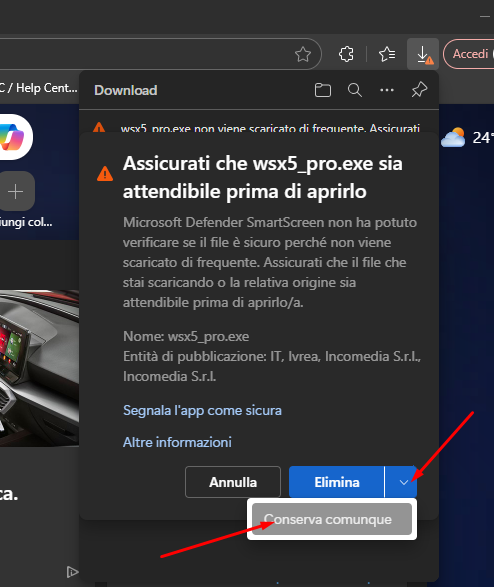Screen dimensions: 494x587
Task: Add this page to favorites star
Action: [303, 54]
